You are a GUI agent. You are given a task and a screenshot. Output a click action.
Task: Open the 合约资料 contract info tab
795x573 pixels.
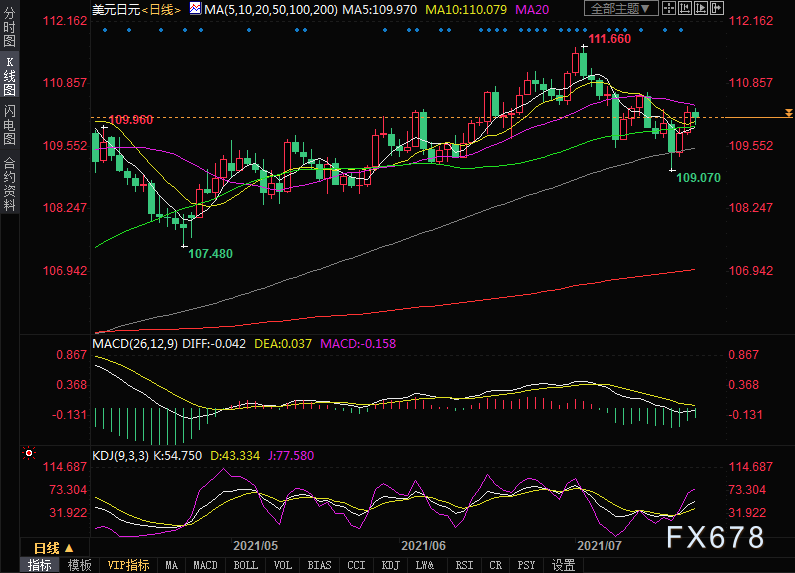pos(9,185)
